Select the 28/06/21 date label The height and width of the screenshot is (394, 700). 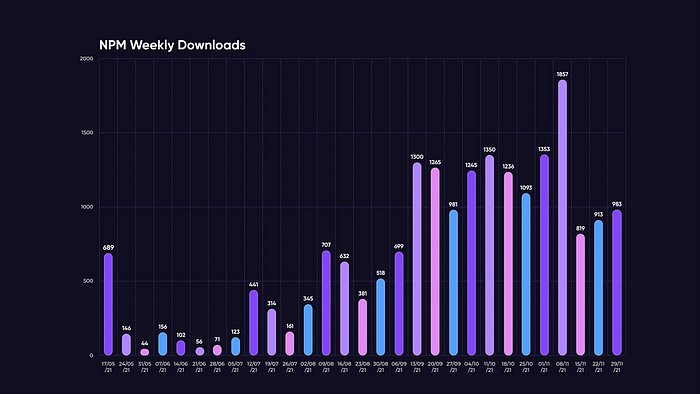pos(217,367)
